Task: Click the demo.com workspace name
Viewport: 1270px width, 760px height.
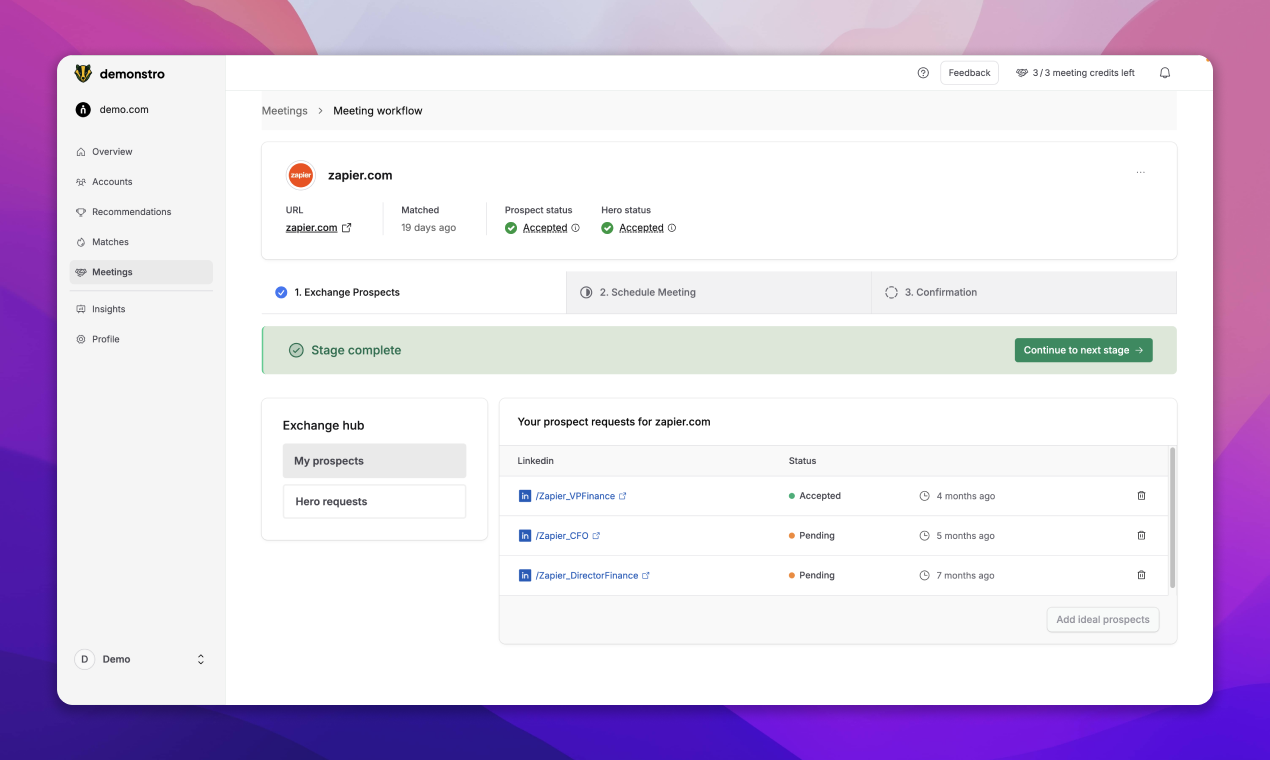Action: point(124,110)
